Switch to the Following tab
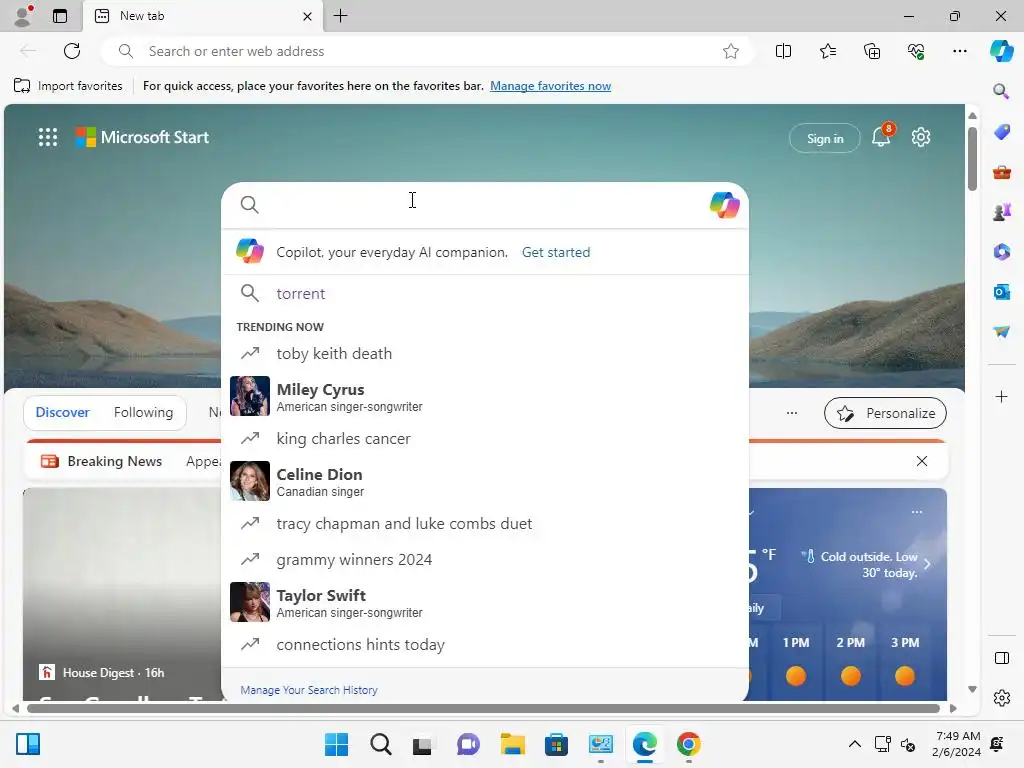 coord(143,412)
